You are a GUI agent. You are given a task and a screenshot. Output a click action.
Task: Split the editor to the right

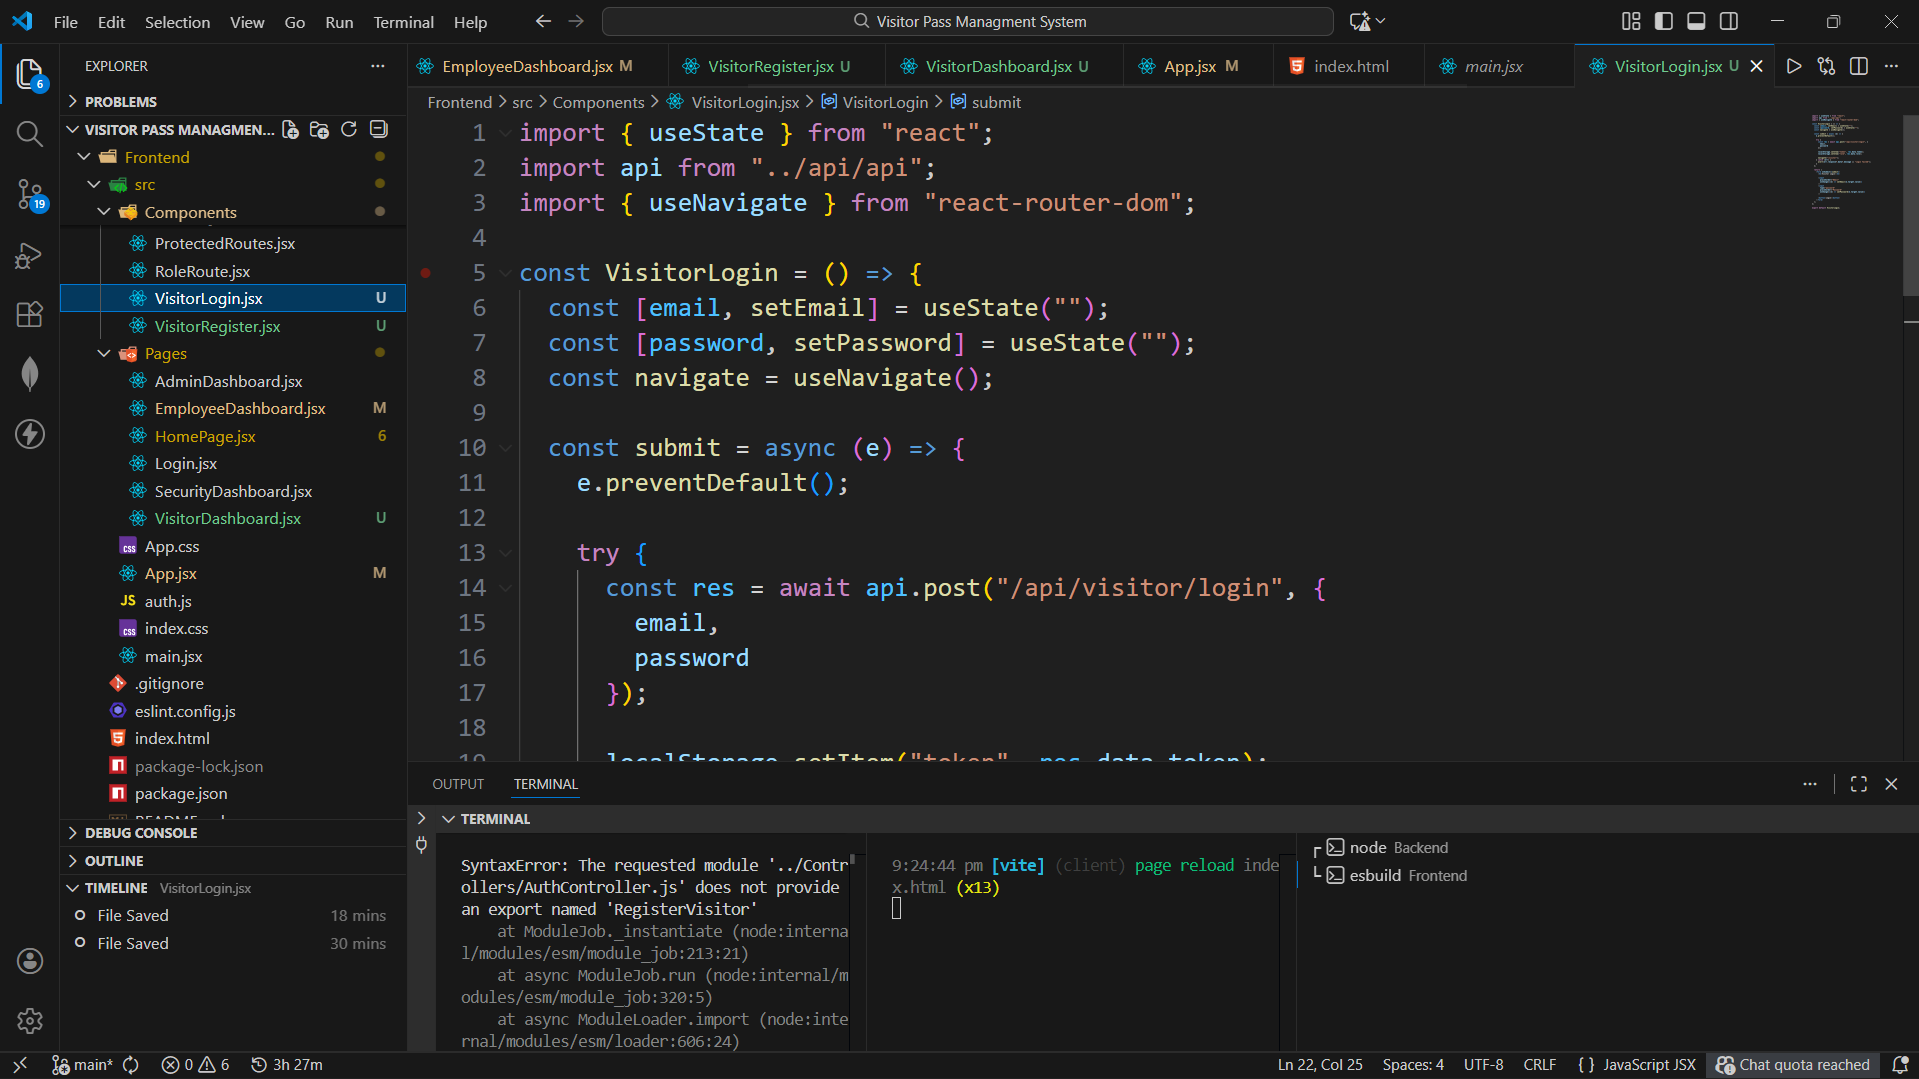click(1859, 66)
